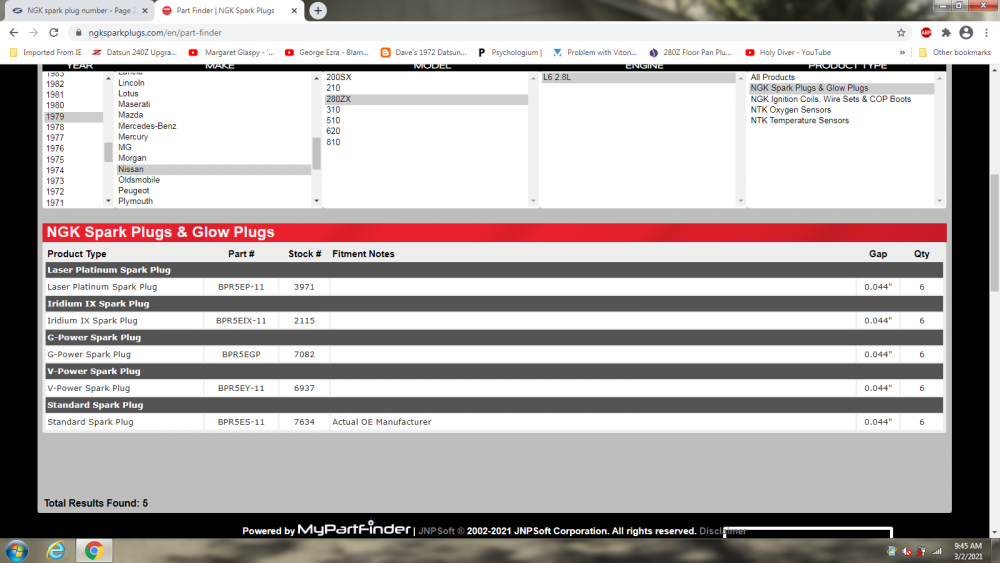
Task: Open the Disclaimer link in footer
Action: 722,530
